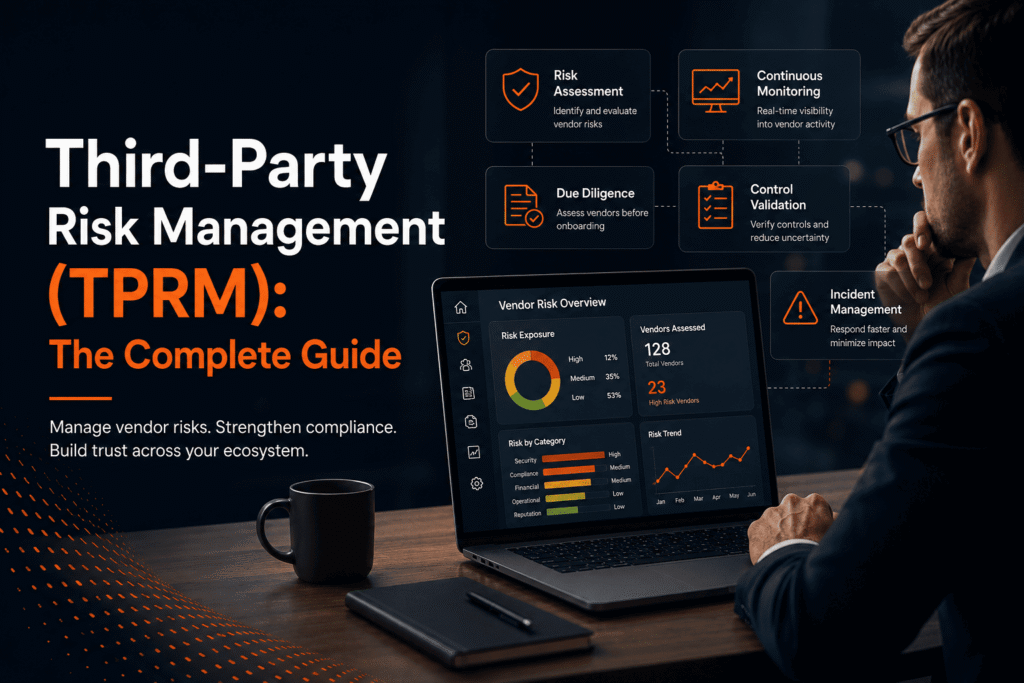Image resolution: width=1024 pixels, height=683 pixels.
Task: Click the Operational risk bar
Action: coord(566,497)
